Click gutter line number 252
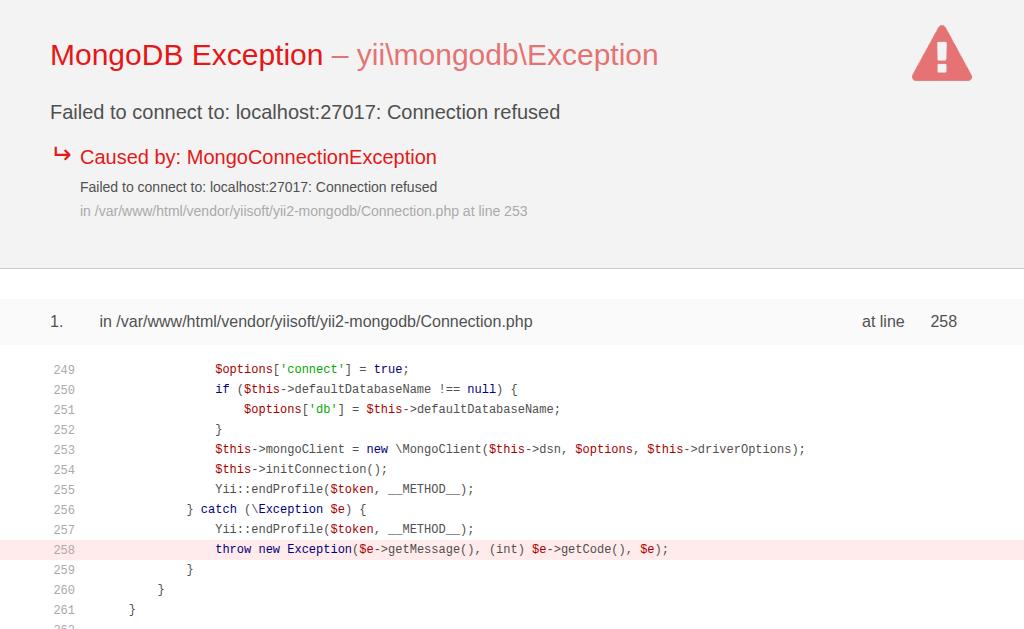The height and width of the screenshot is (629, 1024). click(x=64, y=430)
